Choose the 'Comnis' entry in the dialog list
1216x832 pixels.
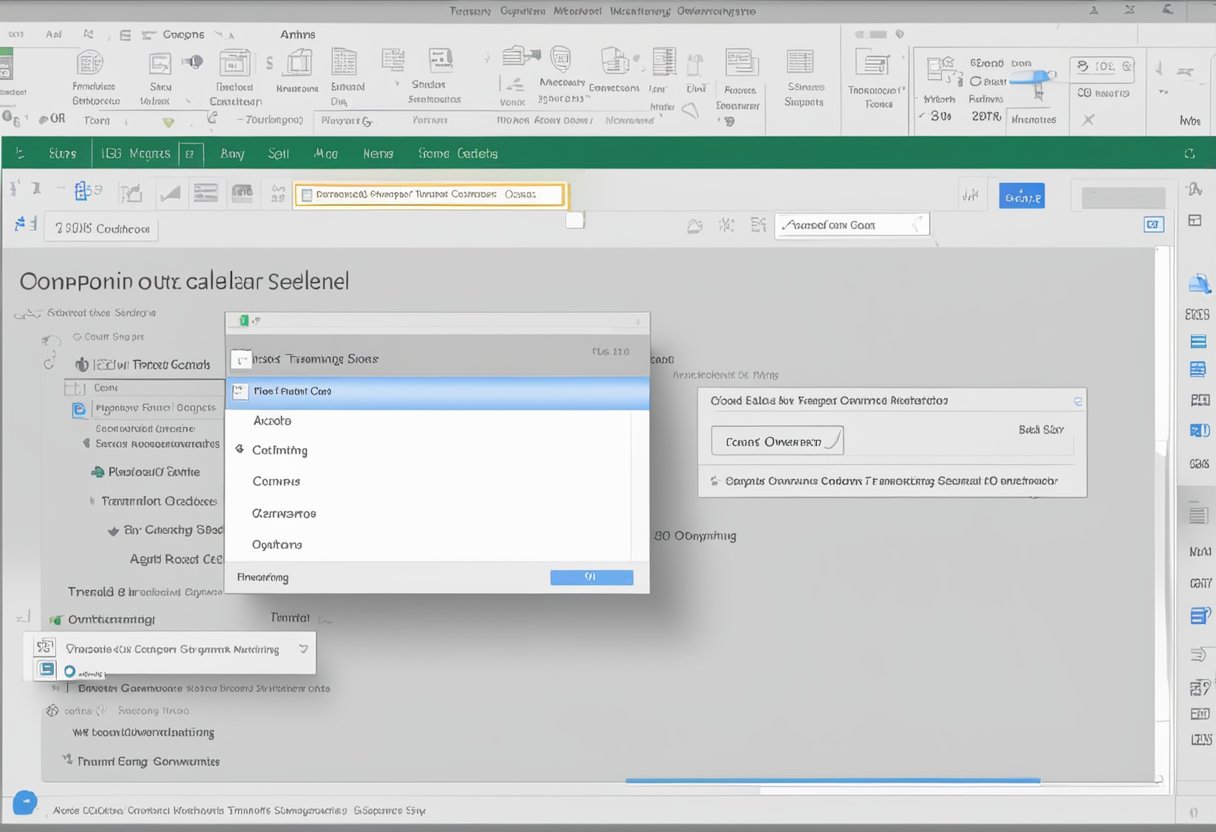[276, 481]
